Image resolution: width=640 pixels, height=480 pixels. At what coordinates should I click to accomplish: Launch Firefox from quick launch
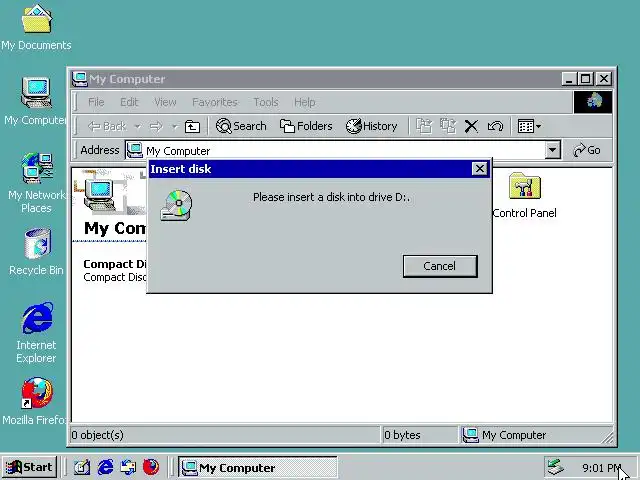click(x=151, y=467)
